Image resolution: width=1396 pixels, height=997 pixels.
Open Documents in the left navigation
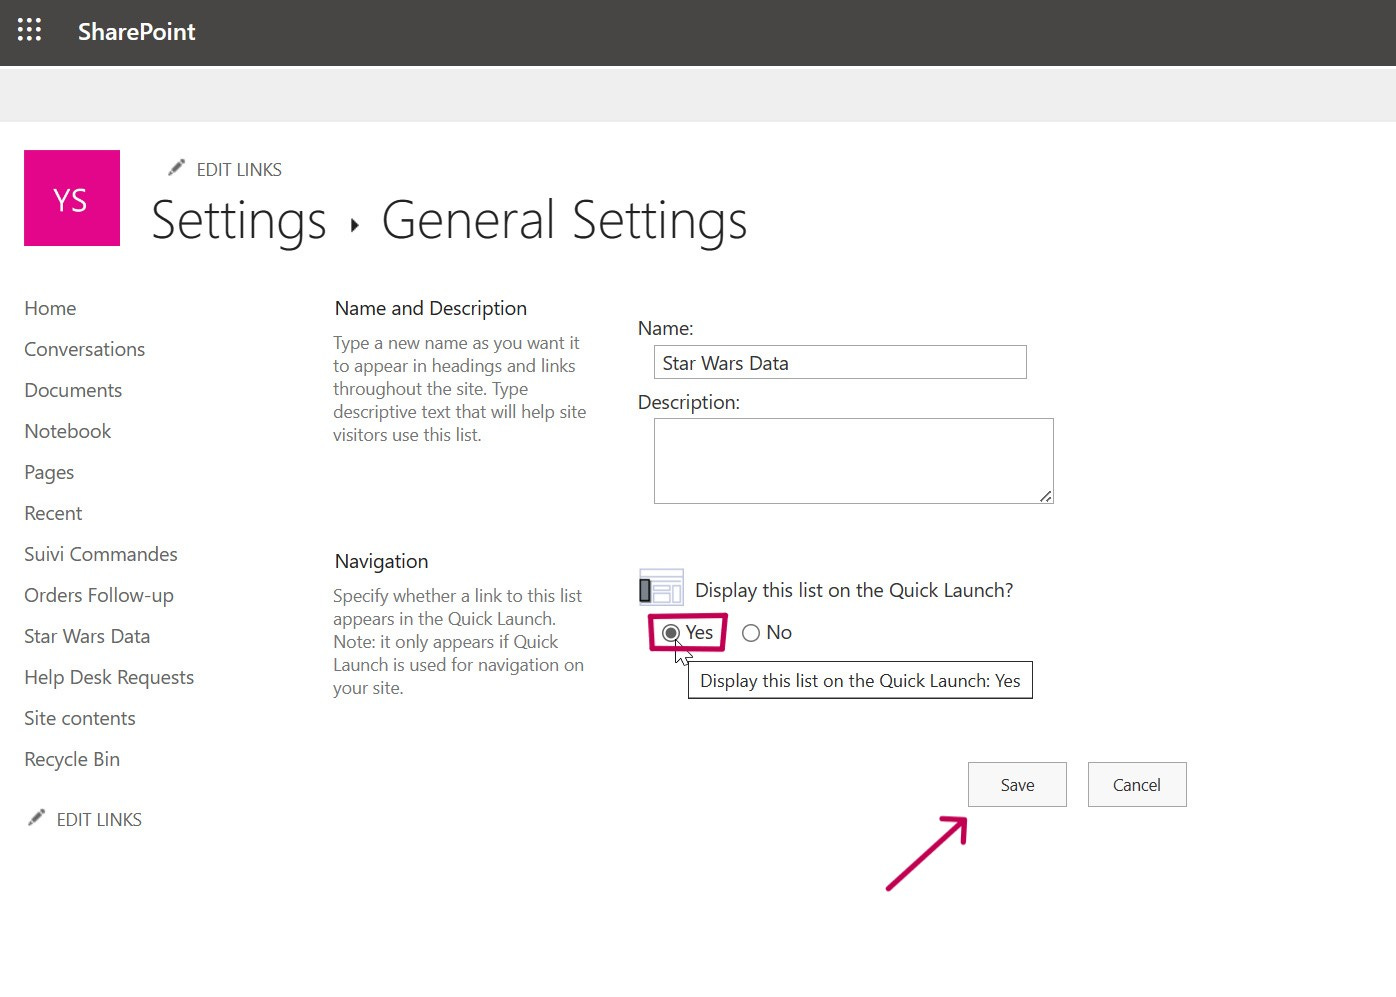point(73,390)
